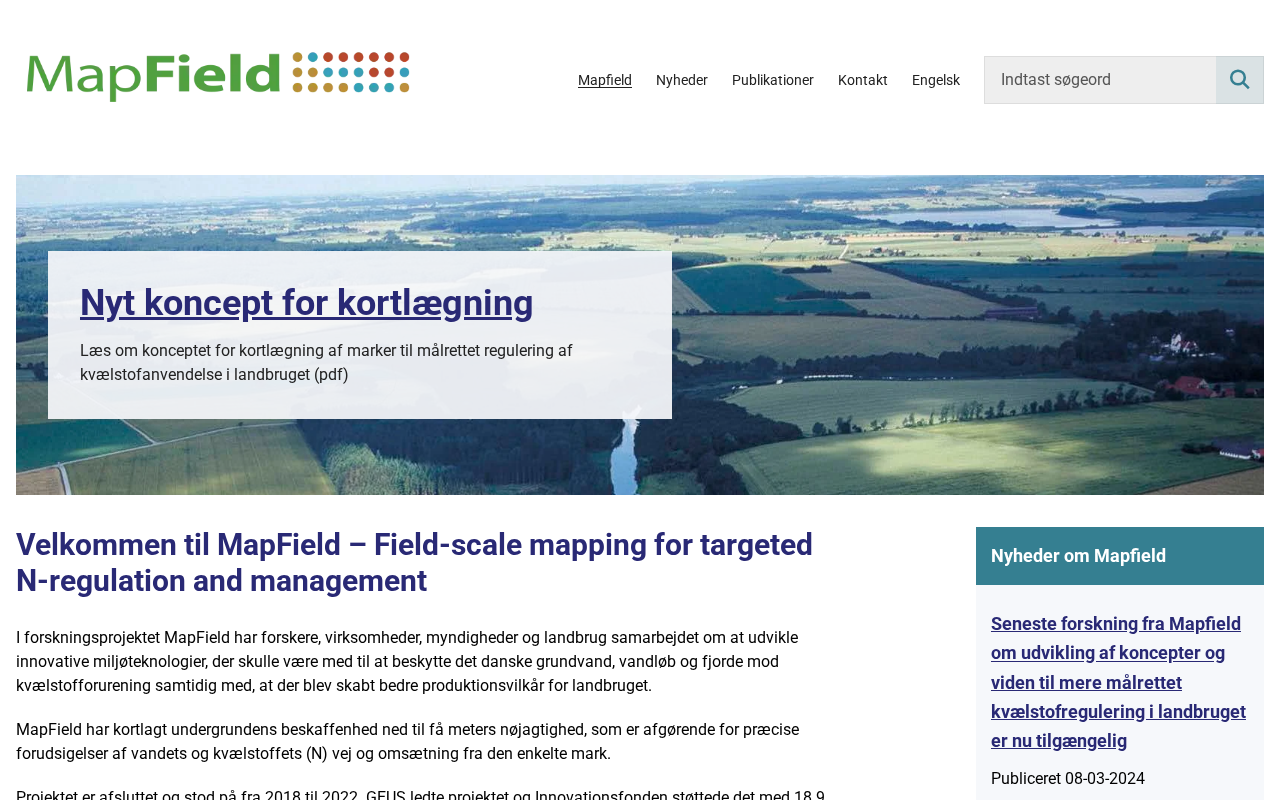Viewport: 1280px width, 800px height.
Task: Open the Kontakt page
Action: tap(863, 80)
